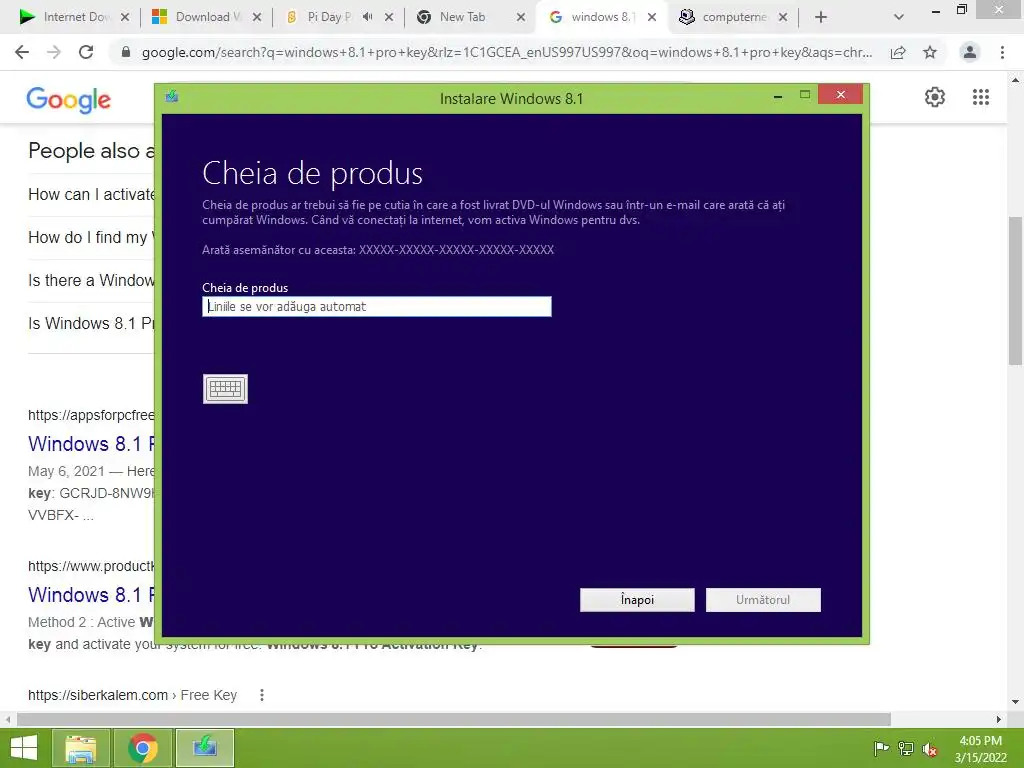Screen dimensions: 1024x768
Task: Go back in Chrome
Action: (x=22, y=52)
